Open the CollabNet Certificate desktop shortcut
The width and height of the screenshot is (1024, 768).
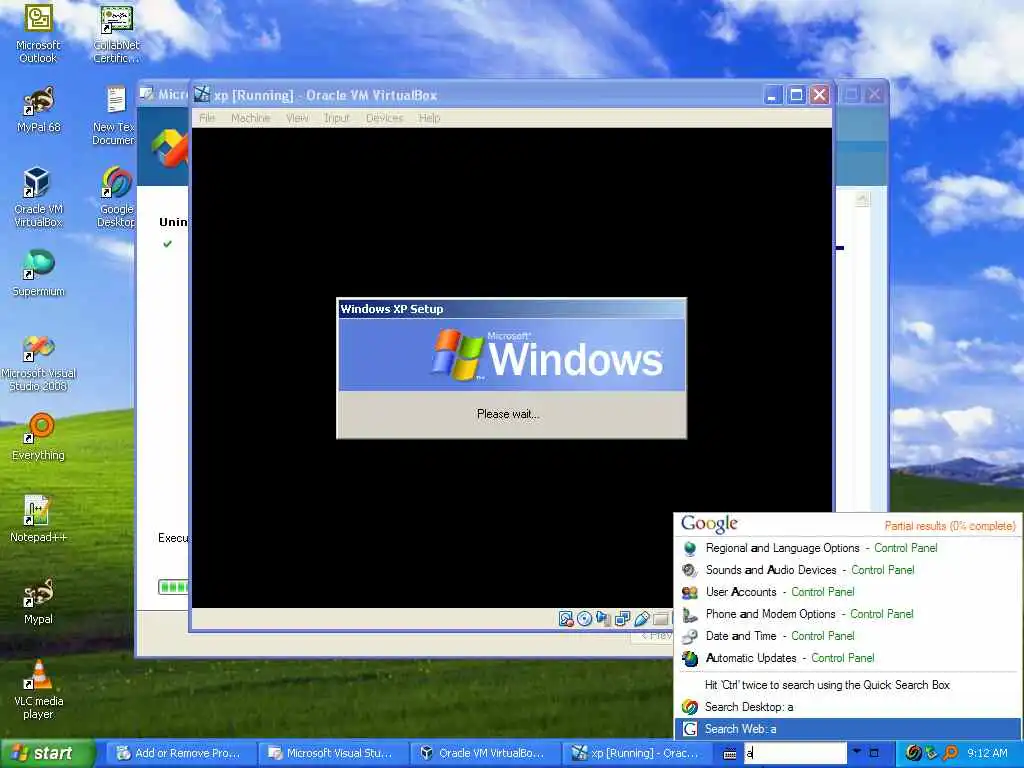pos(116,33)
